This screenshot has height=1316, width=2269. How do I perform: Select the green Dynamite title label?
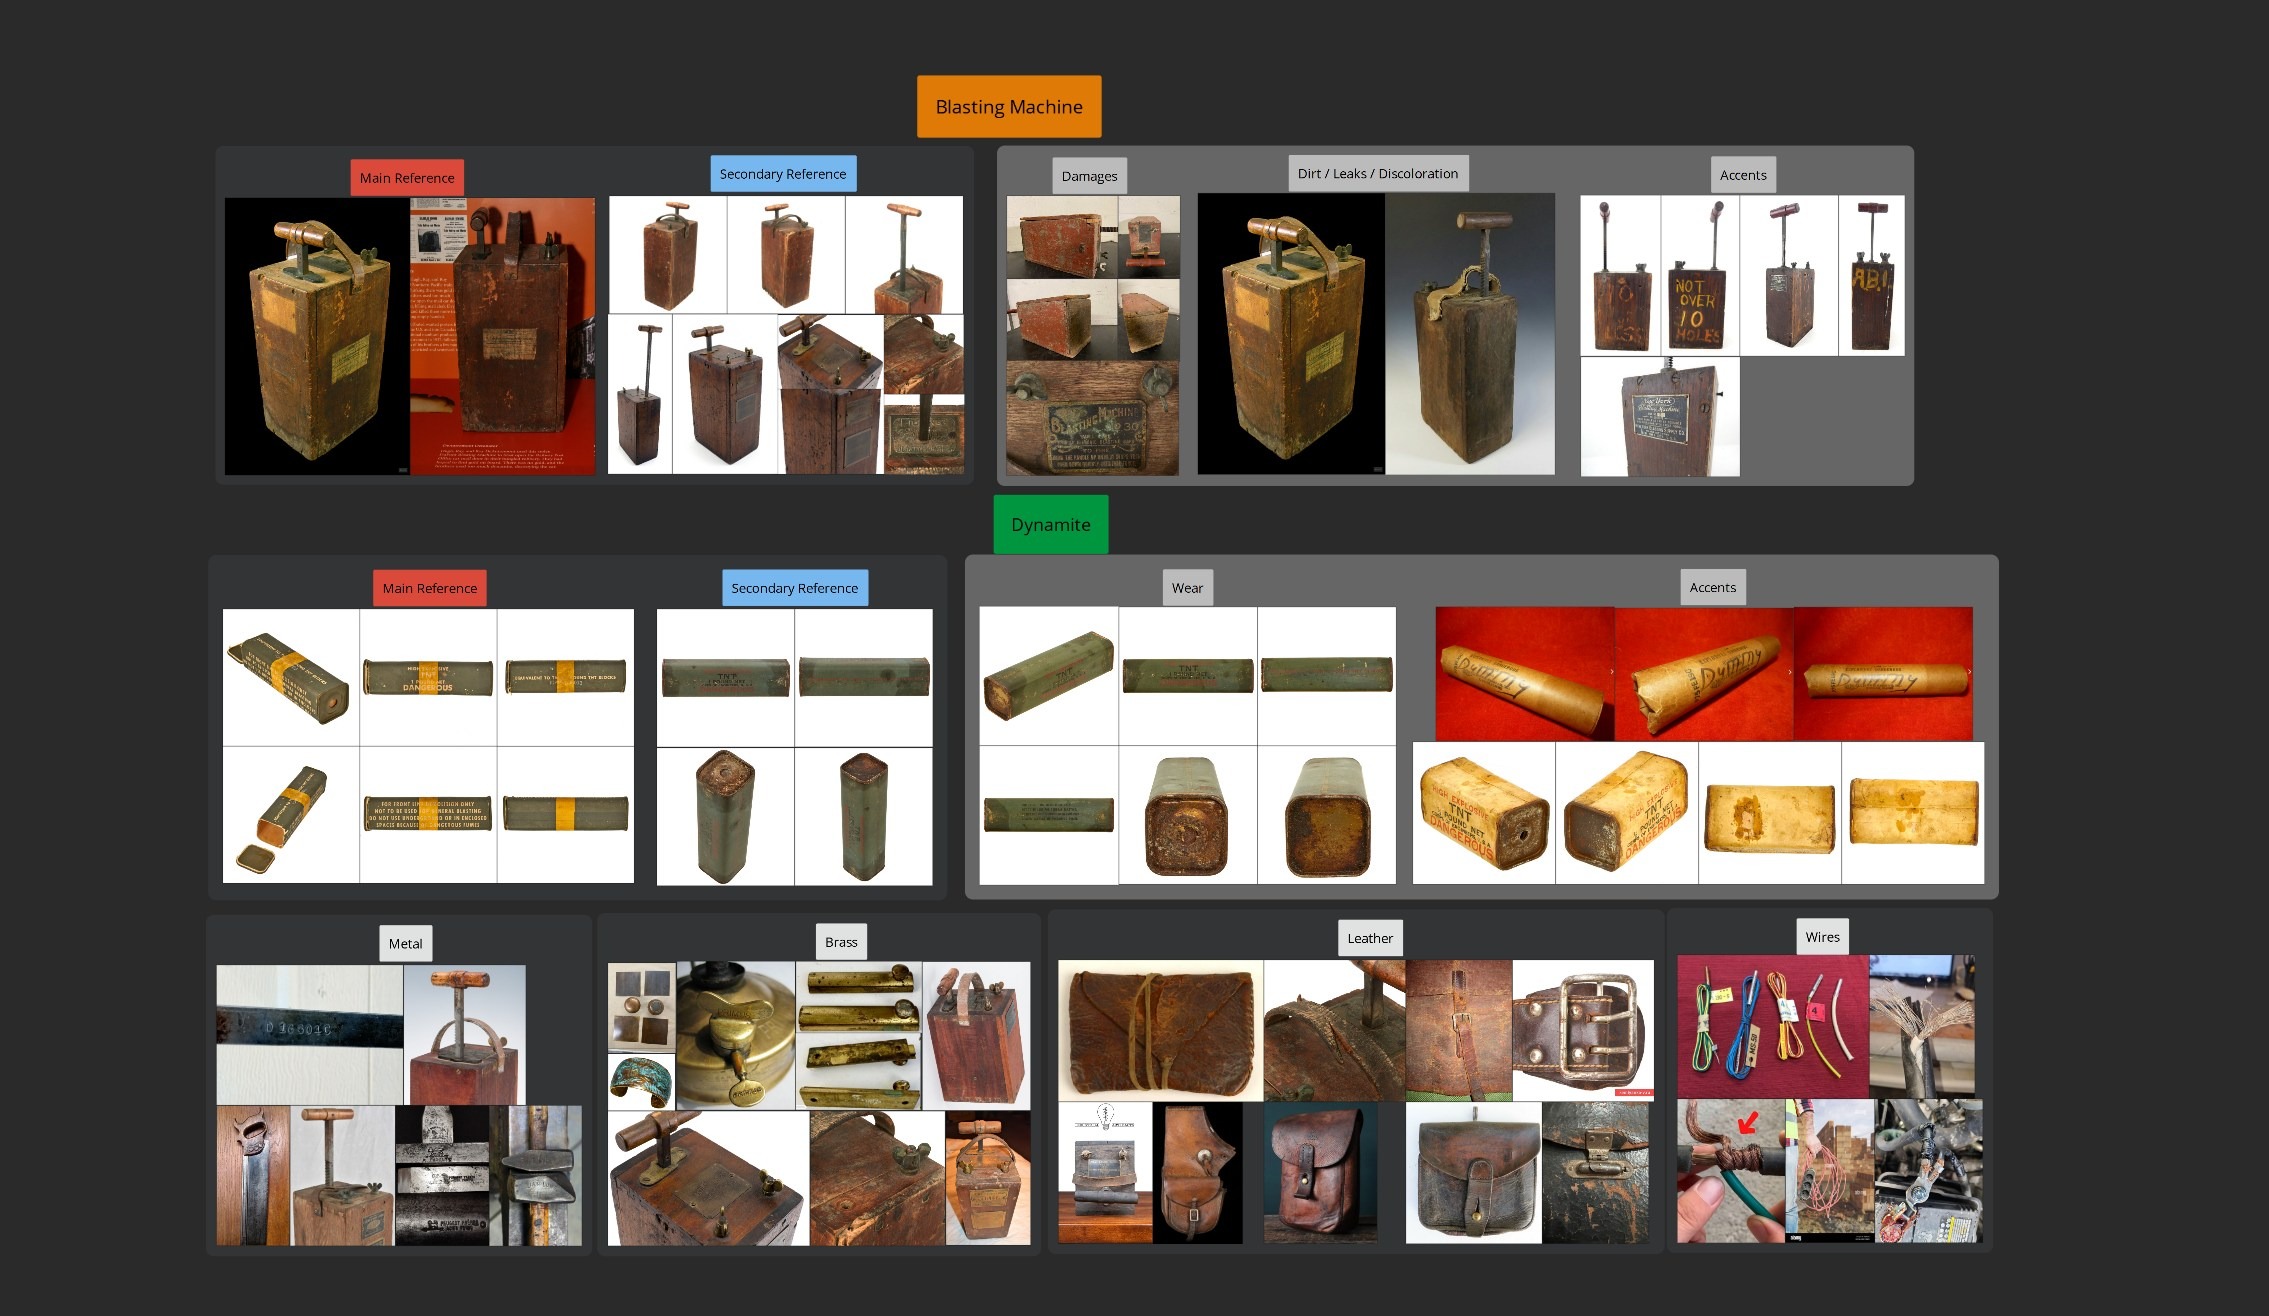click(1050, 524)
